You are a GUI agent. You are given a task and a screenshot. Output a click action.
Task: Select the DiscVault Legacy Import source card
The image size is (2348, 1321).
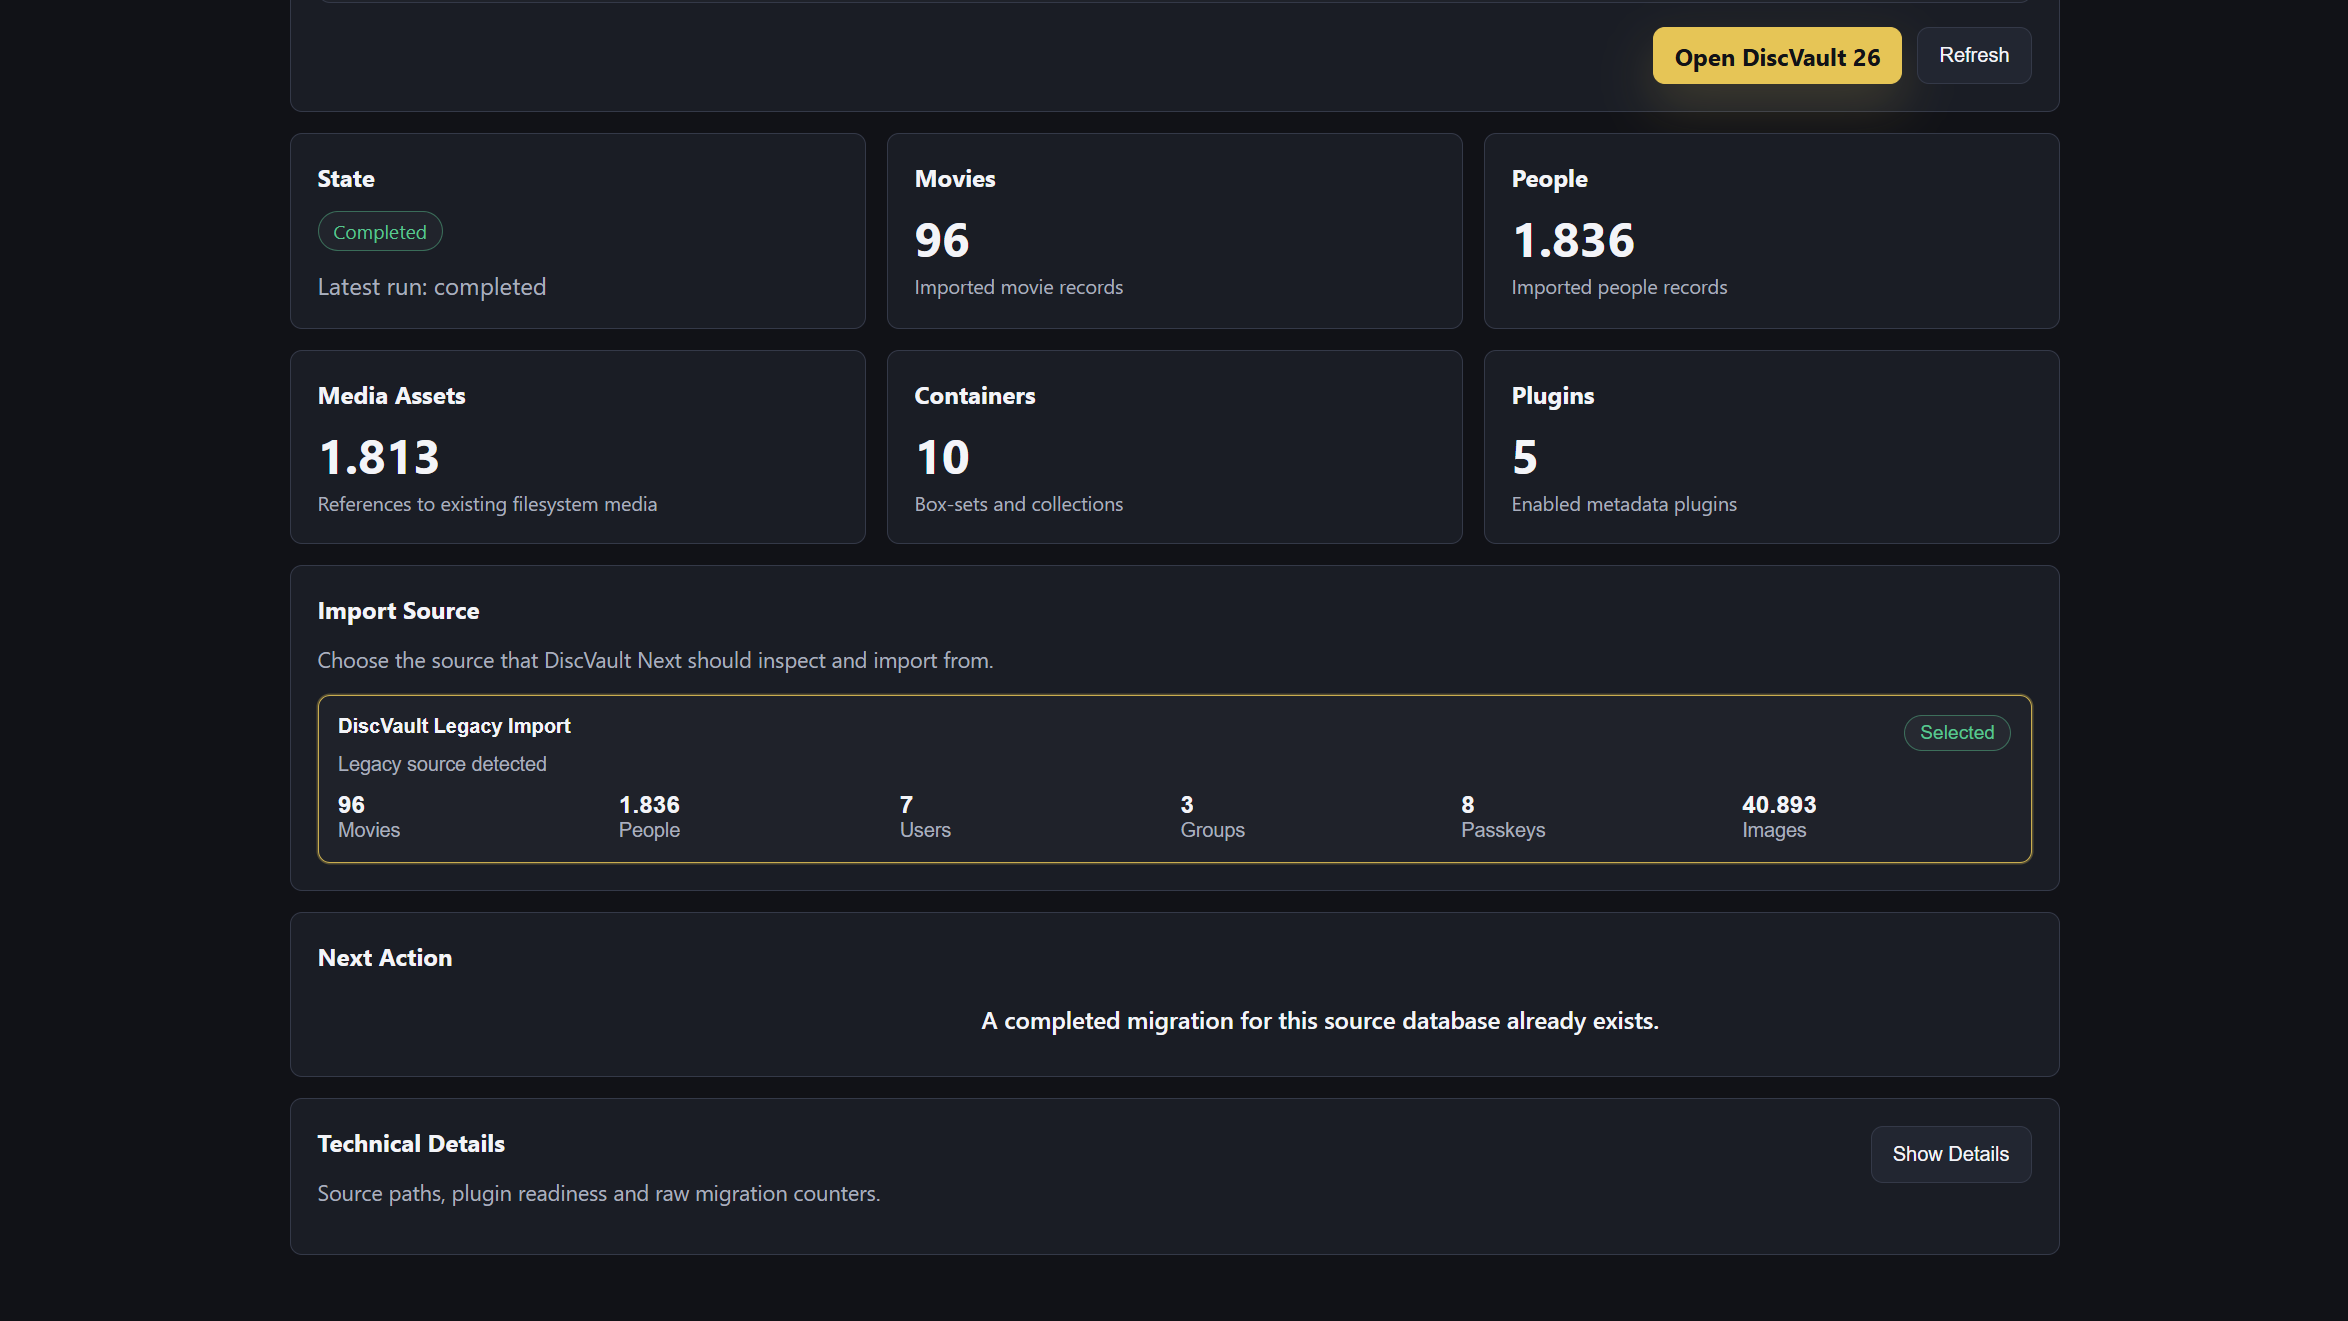tap(1175, 779)
